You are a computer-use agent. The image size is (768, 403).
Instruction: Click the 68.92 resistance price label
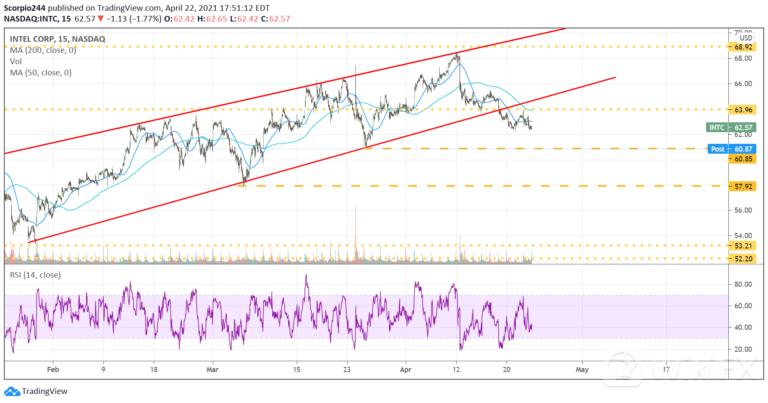pos(741,47)
